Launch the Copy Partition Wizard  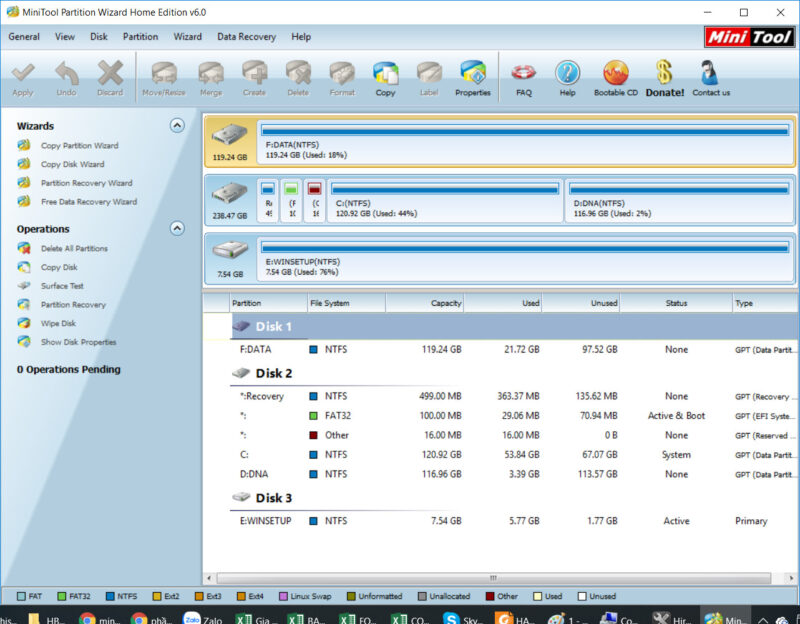[x=79, y=146]
